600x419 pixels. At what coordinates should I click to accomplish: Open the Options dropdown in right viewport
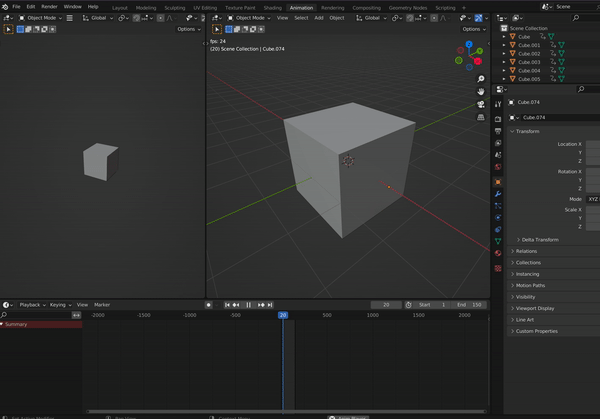coord(473,29)
